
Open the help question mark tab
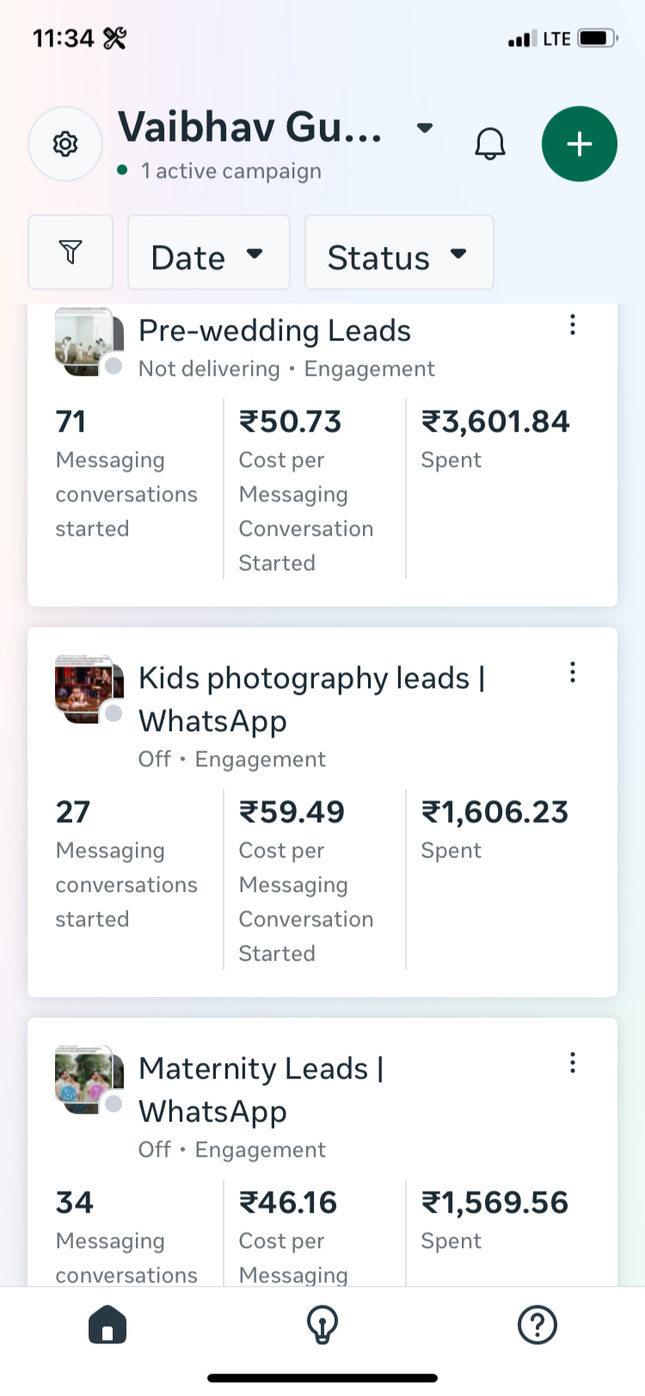[x=537, y=1326]
